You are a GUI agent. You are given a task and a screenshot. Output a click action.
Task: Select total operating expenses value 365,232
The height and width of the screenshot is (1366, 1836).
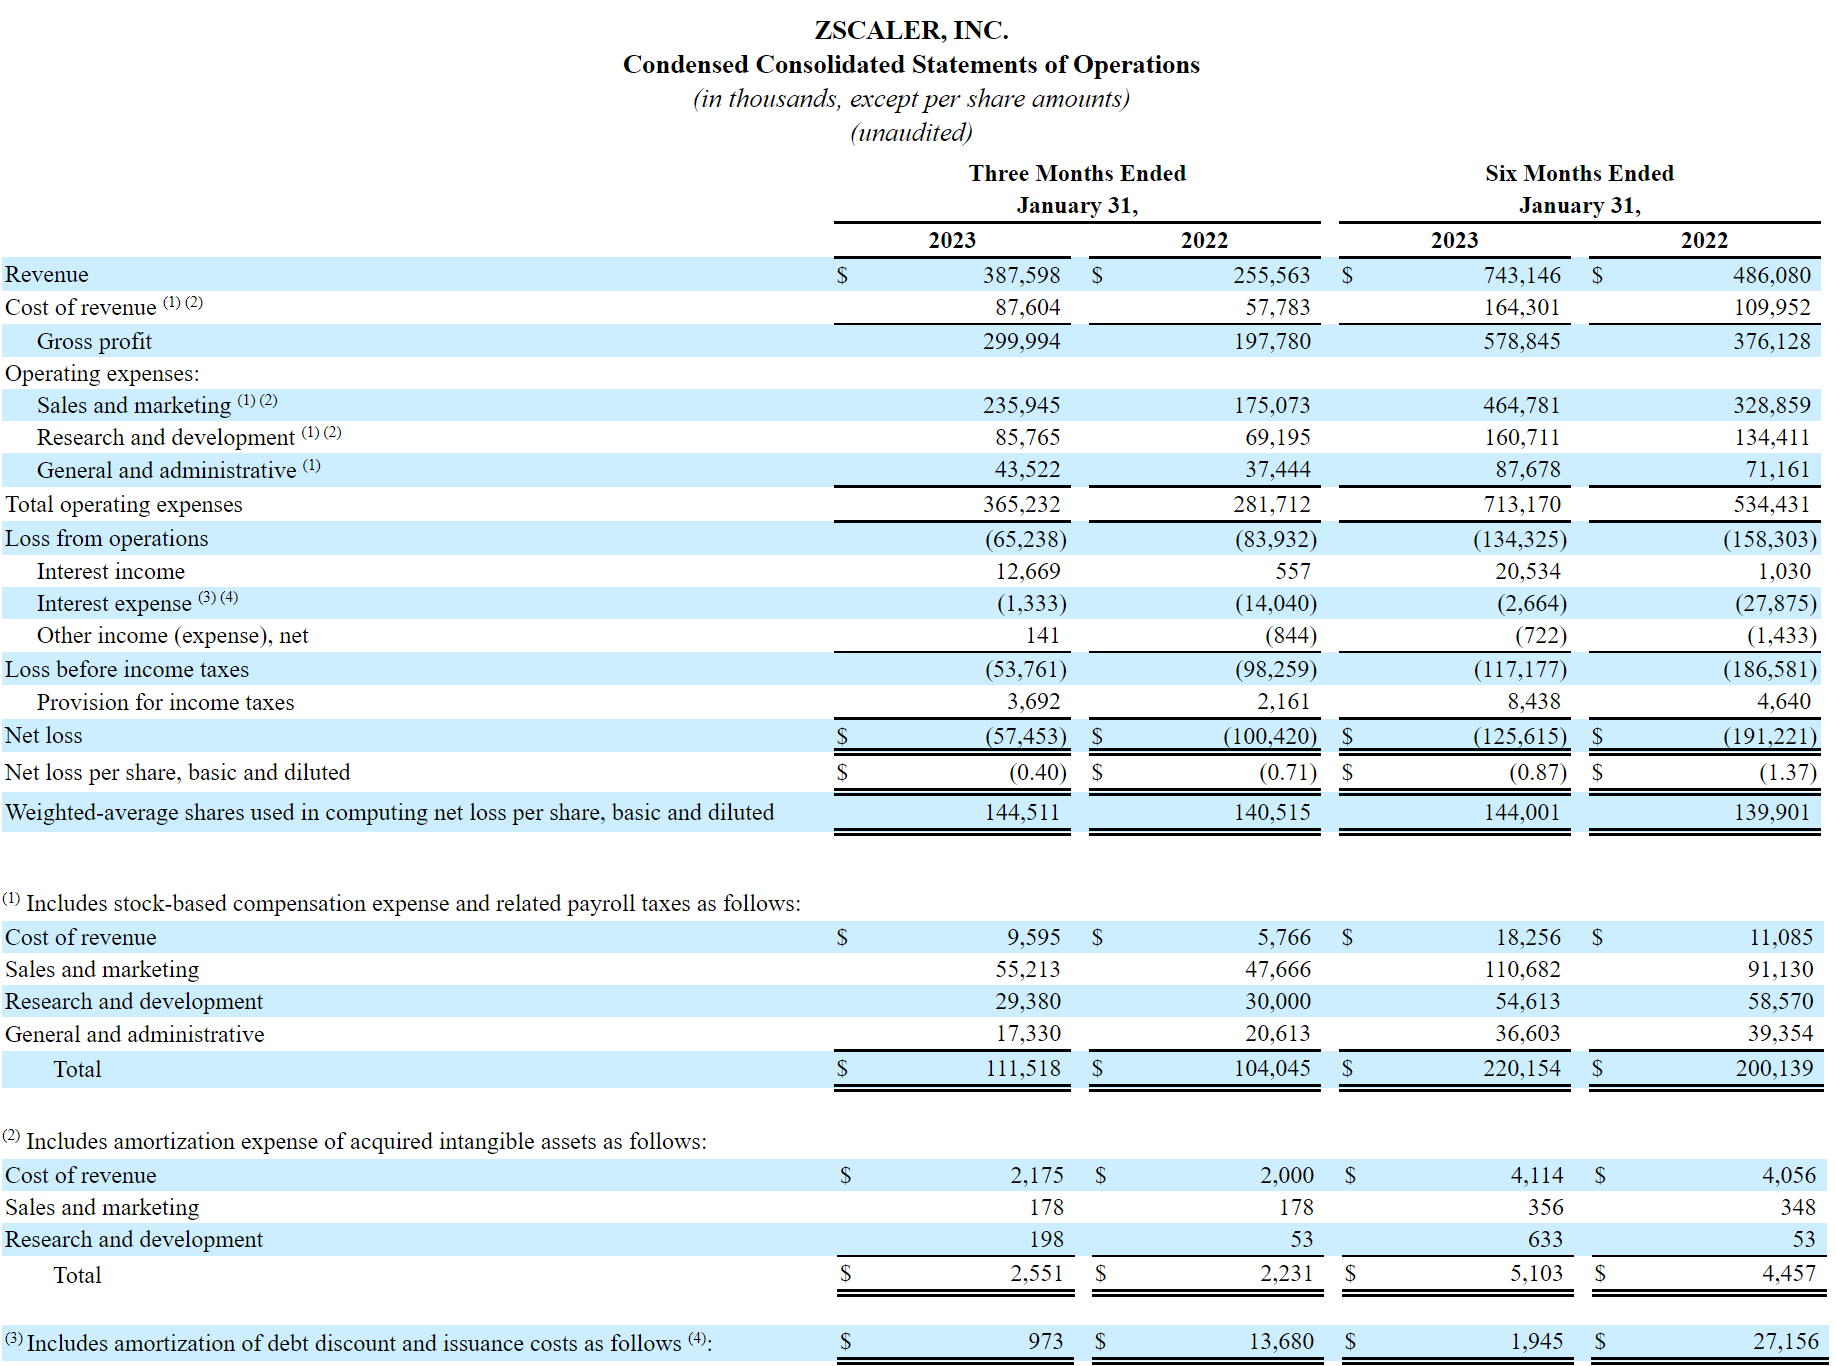1021,504
